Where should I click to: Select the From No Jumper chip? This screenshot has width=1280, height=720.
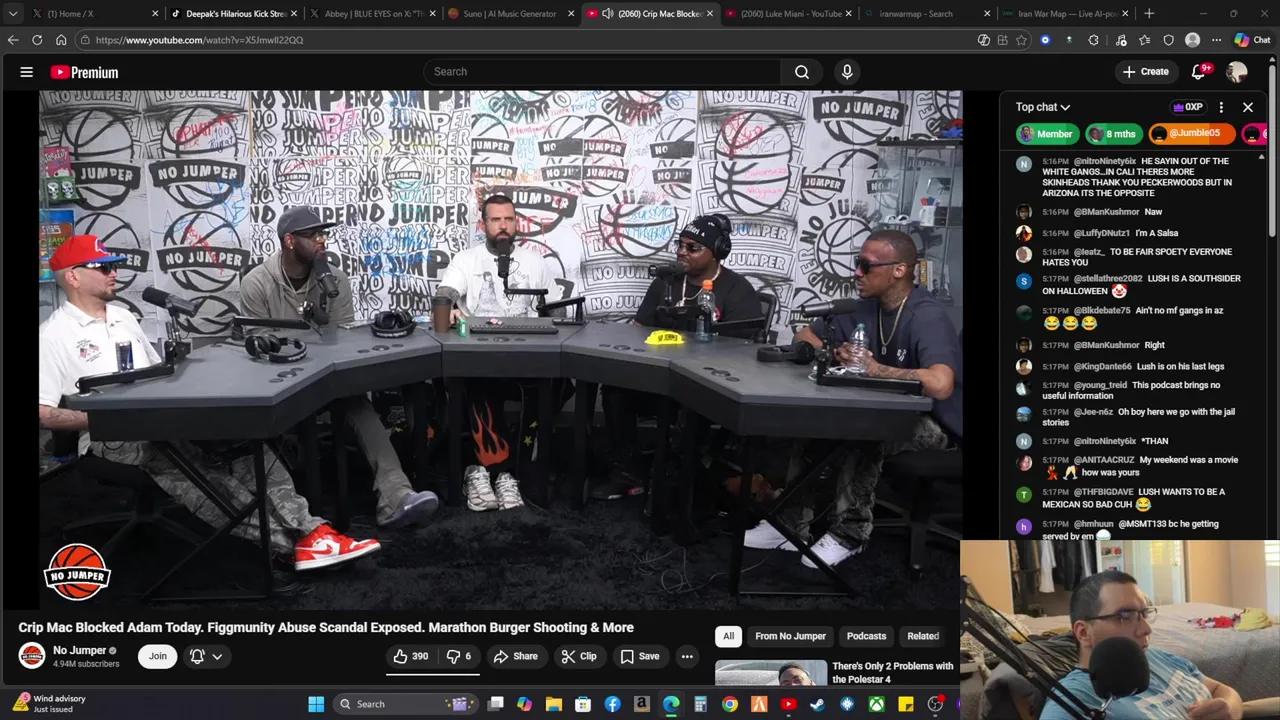(x=790, y=636)
